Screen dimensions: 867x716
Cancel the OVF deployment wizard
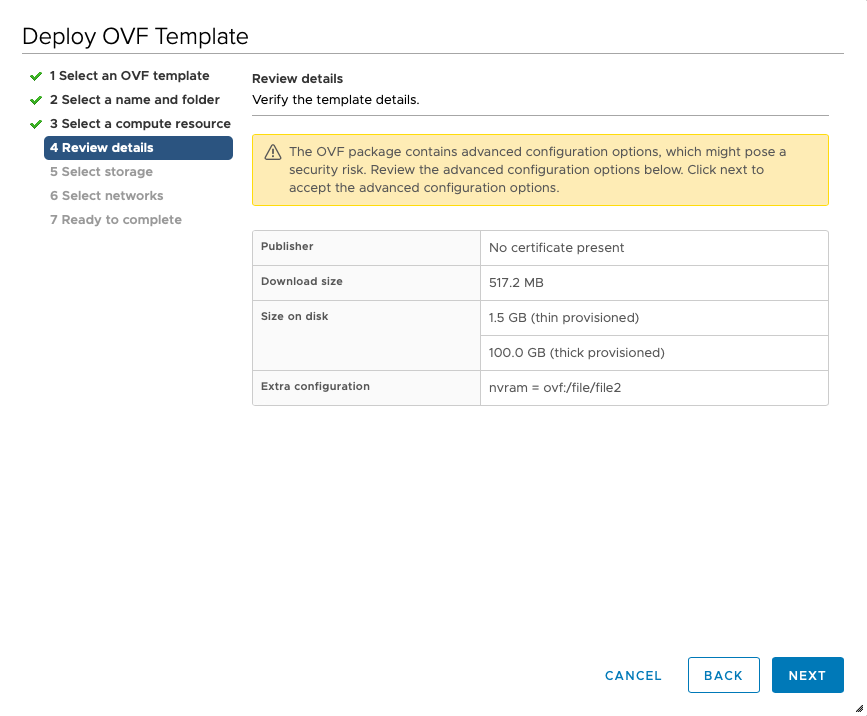point(633,675)
